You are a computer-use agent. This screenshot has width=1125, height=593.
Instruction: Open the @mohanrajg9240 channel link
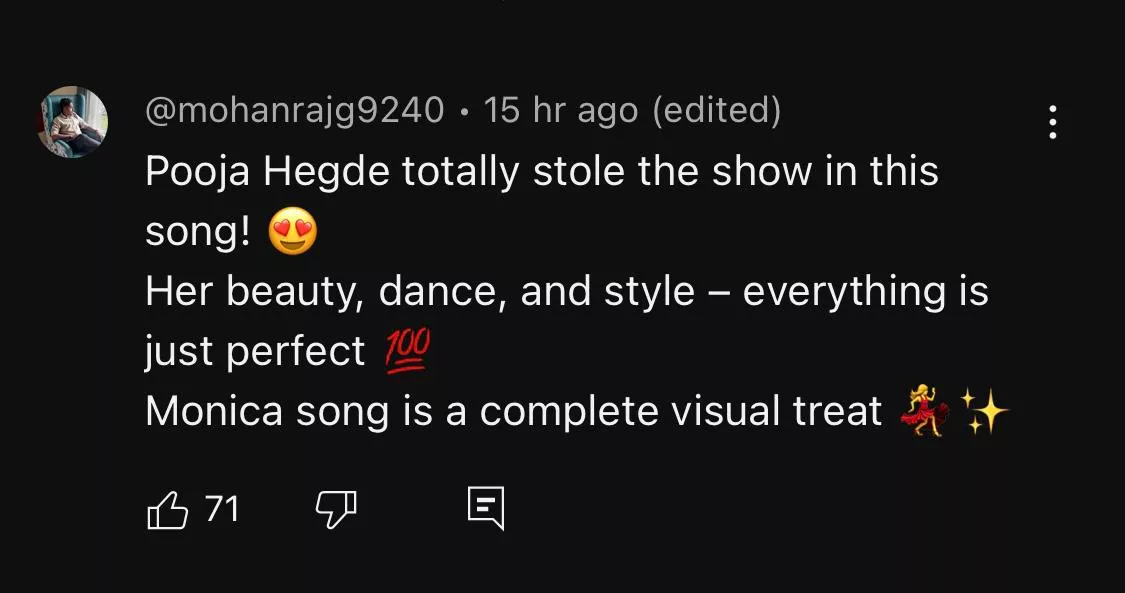pyautogui.click(x=295, y=110)
